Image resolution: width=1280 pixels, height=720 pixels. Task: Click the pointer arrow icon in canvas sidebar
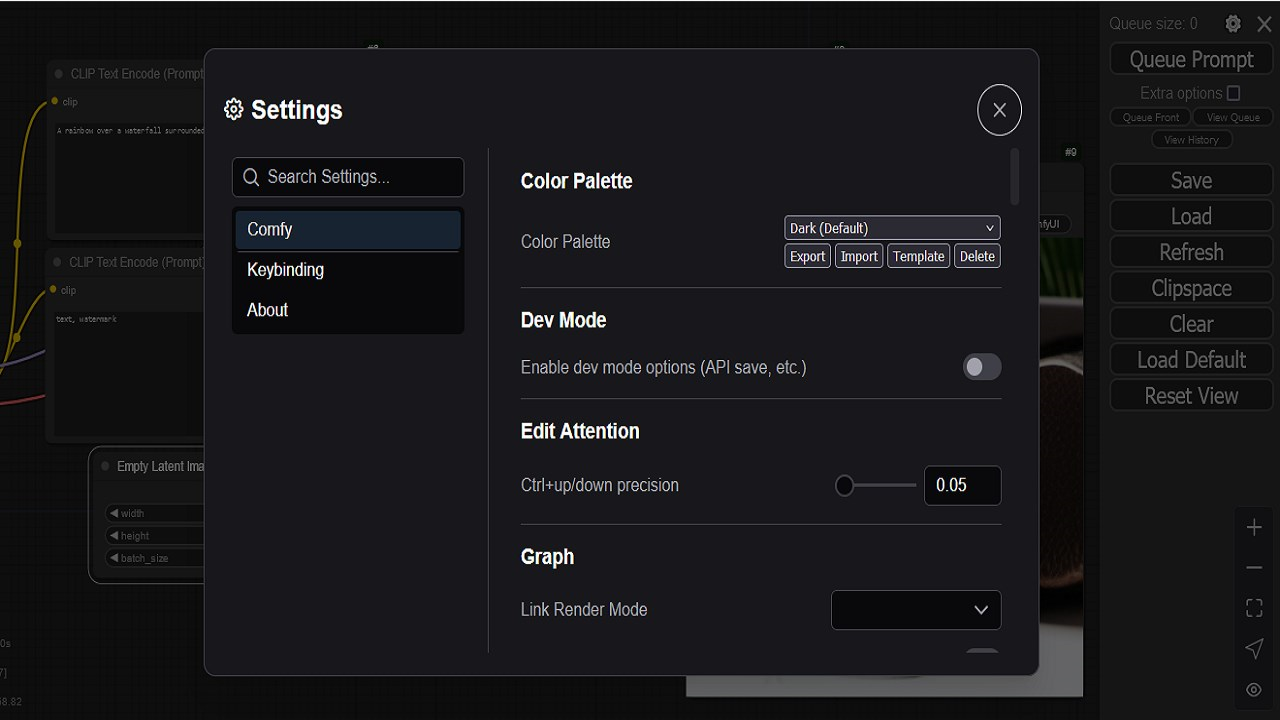[x=1254, y=648]
